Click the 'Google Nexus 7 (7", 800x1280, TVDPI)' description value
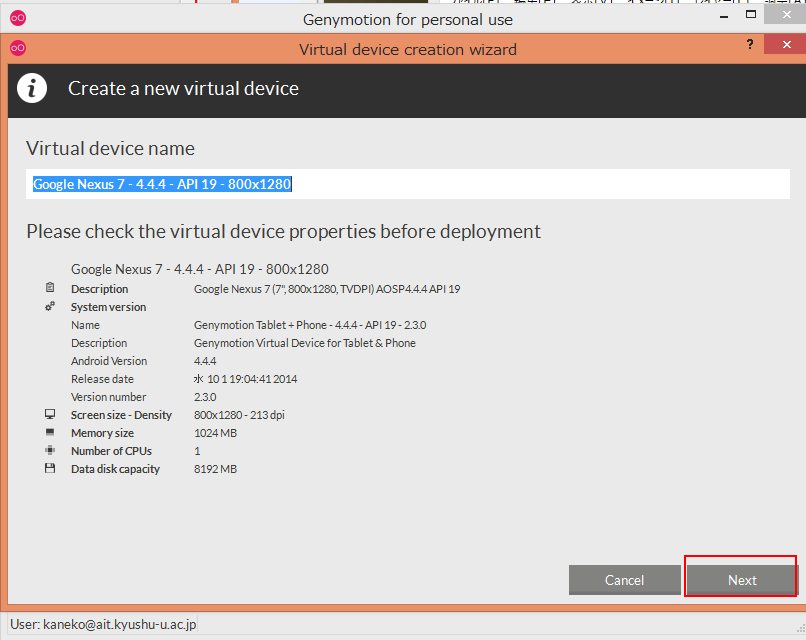This screenshot has width=806, height=640. pyautogui.click(x=327, y=289)
